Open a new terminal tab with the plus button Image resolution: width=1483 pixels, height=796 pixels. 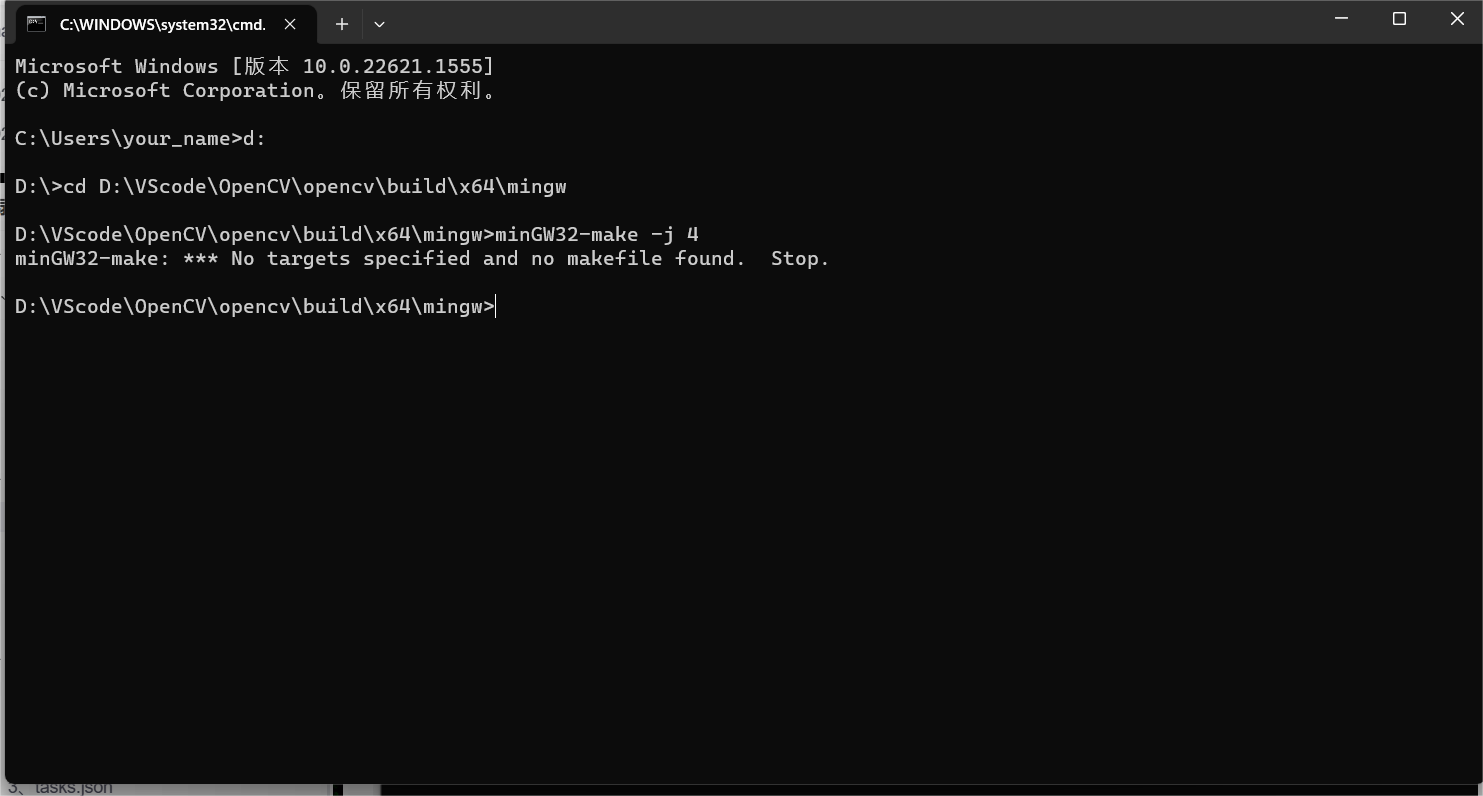(341, 23)
